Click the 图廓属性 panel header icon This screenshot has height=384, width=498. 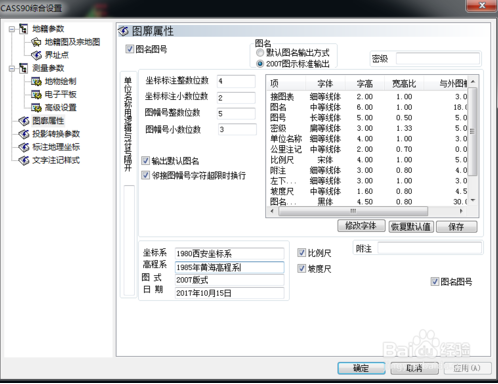123,31
